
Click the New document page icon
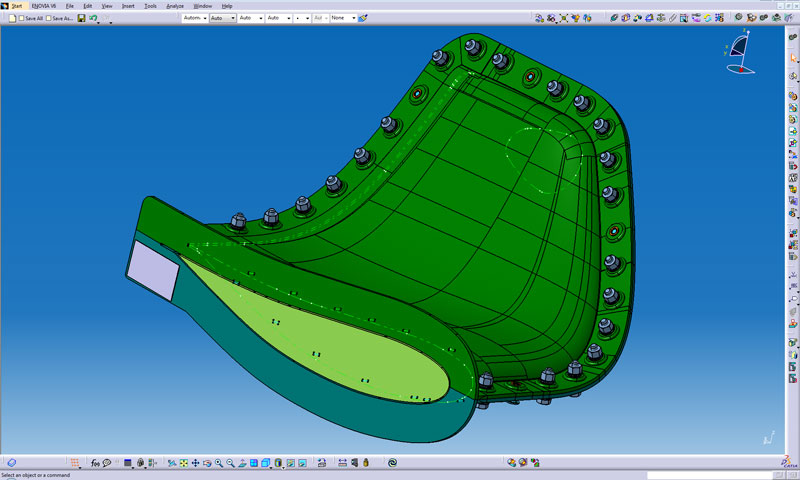point(11,18)
